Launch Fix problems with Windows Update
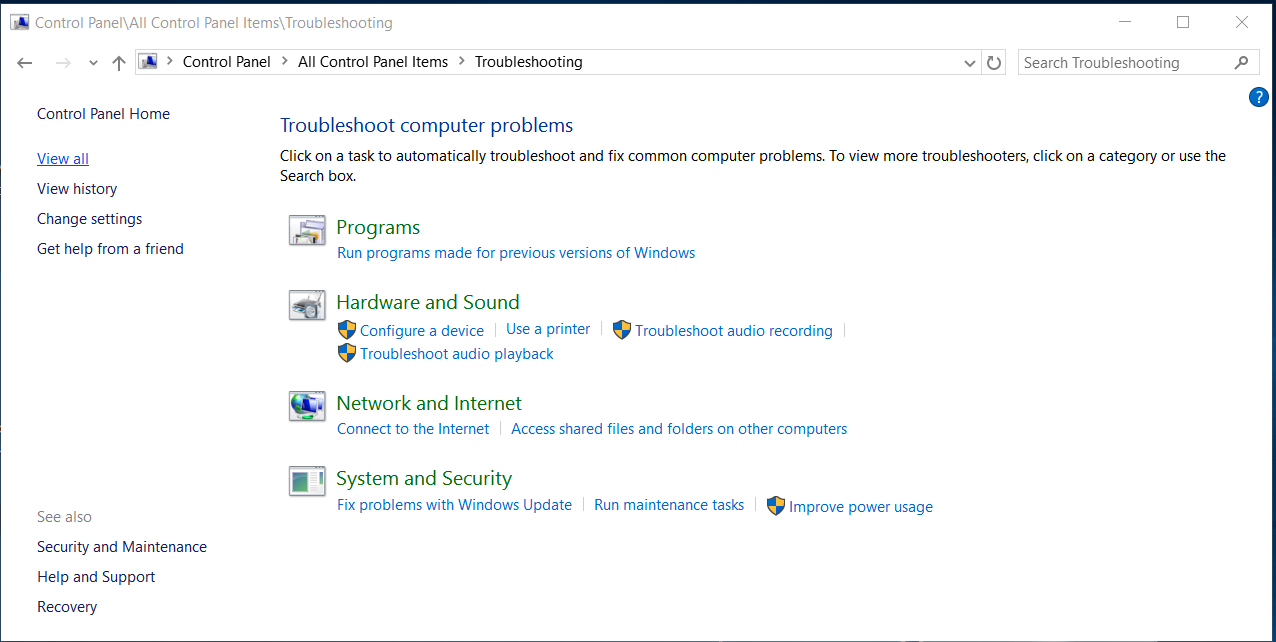This screenshot has width=1276, height=642. coord(454,505)
